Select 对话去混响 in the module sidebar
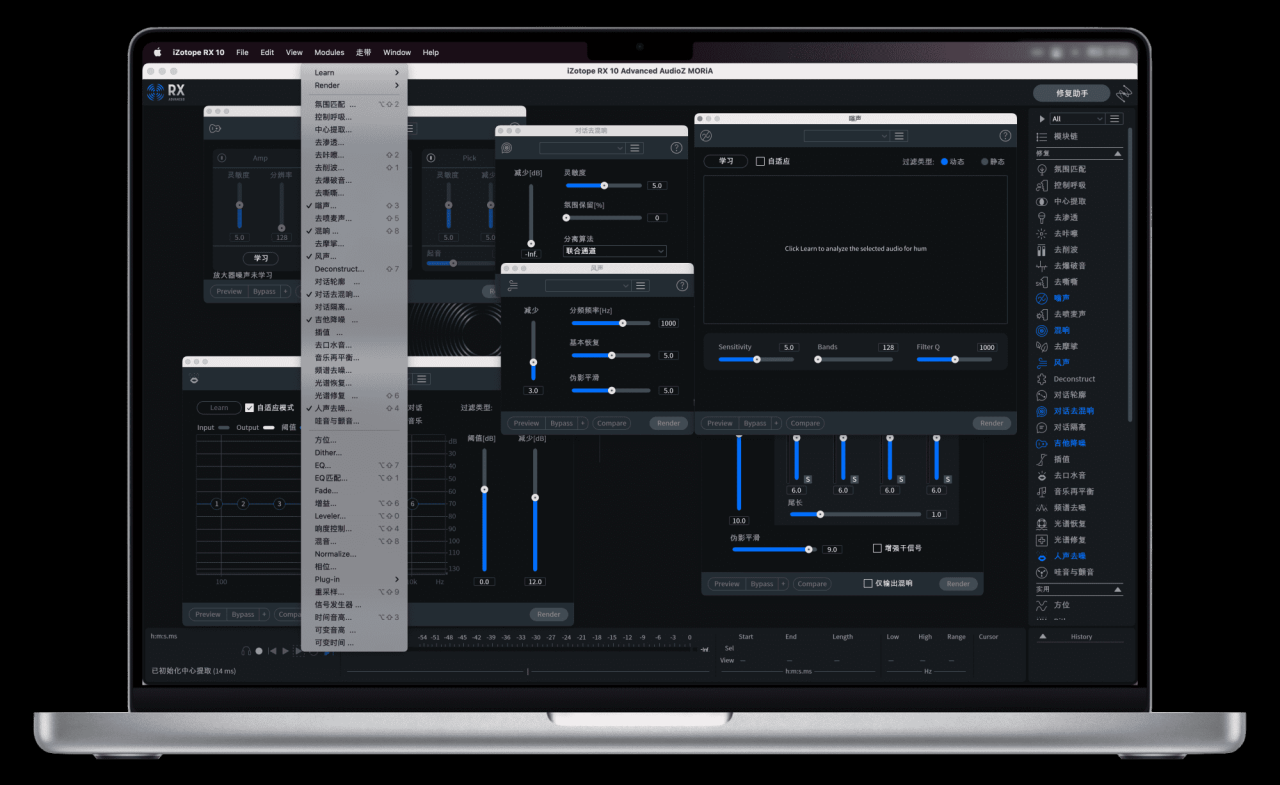 (1073, 411)
